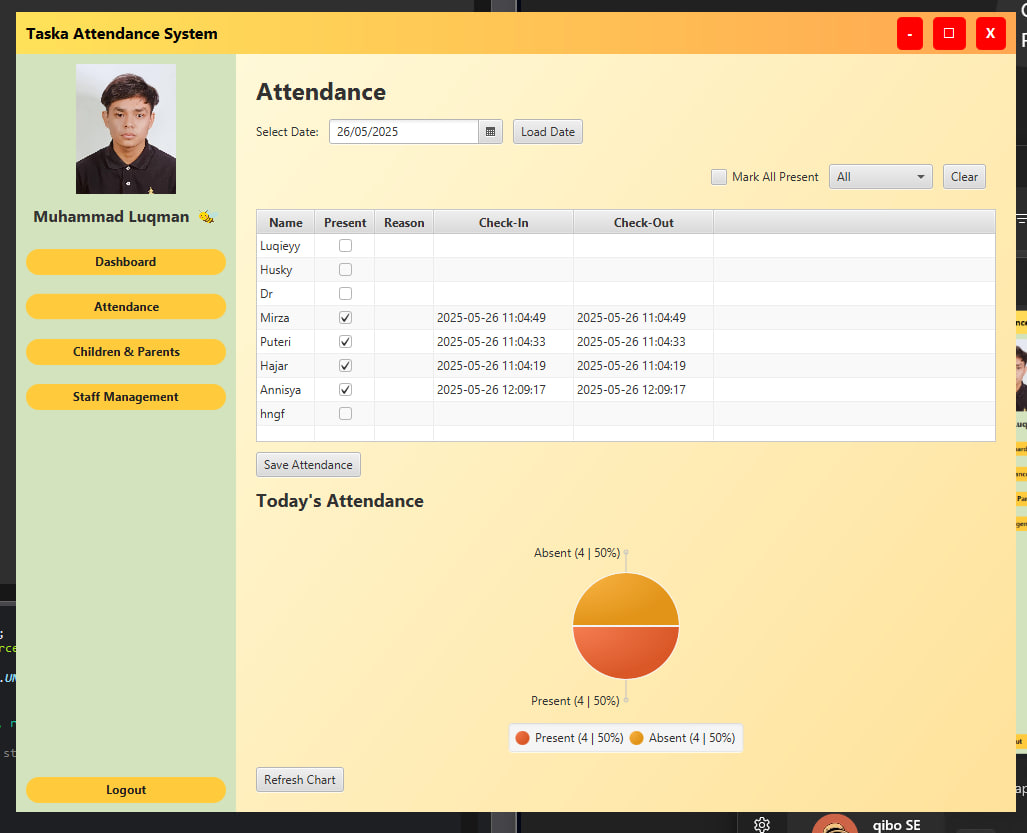Open Children & Parents section
This screenshot has height=833, width=1027.
click(126, 352)
